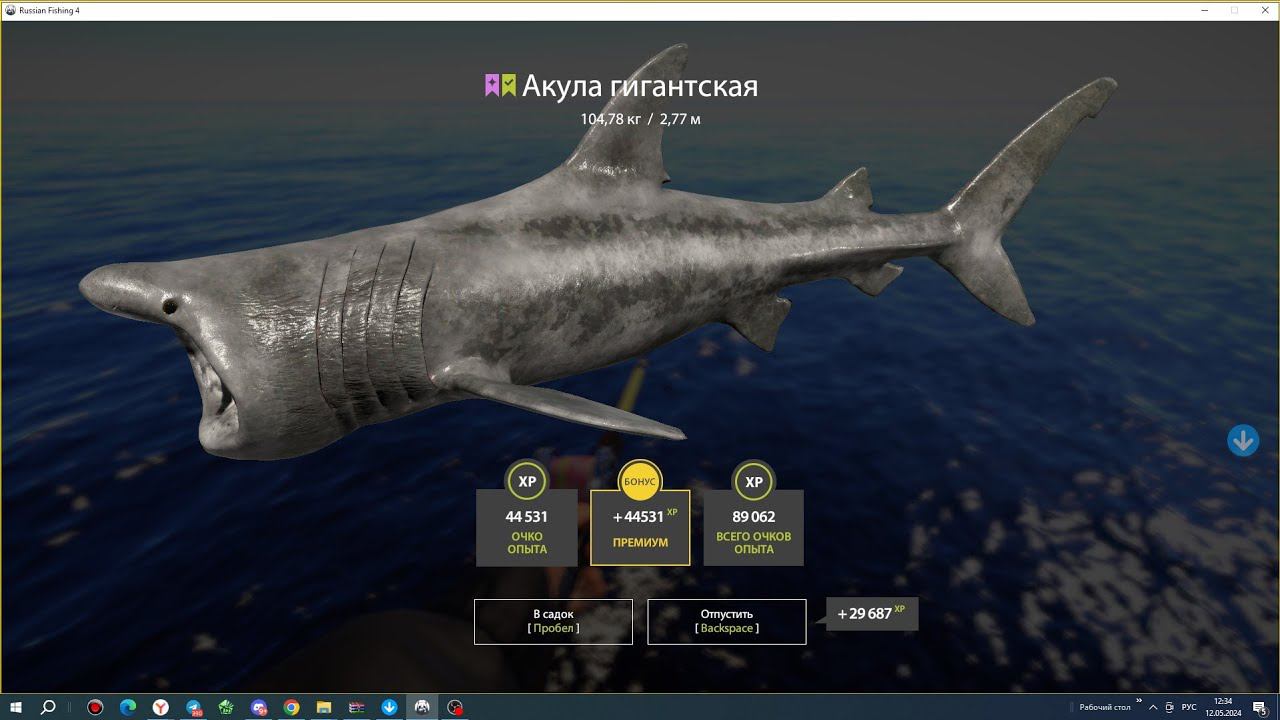The width and height of the screenshot is (1280, 720).
Task: Launch Microsoft Edge from the taskbar
Action: pyautogui.click(x=128, y=707)
